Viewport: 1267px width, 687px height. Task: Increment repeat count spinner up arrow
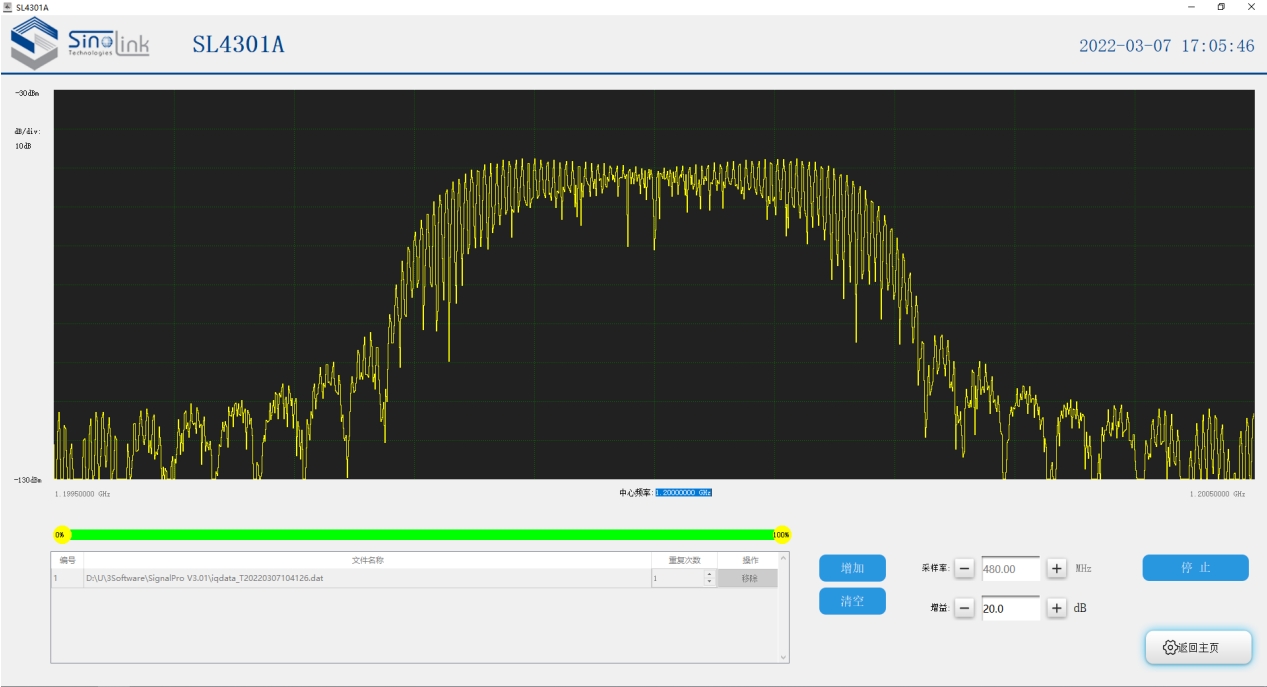(x=710, y=574)
